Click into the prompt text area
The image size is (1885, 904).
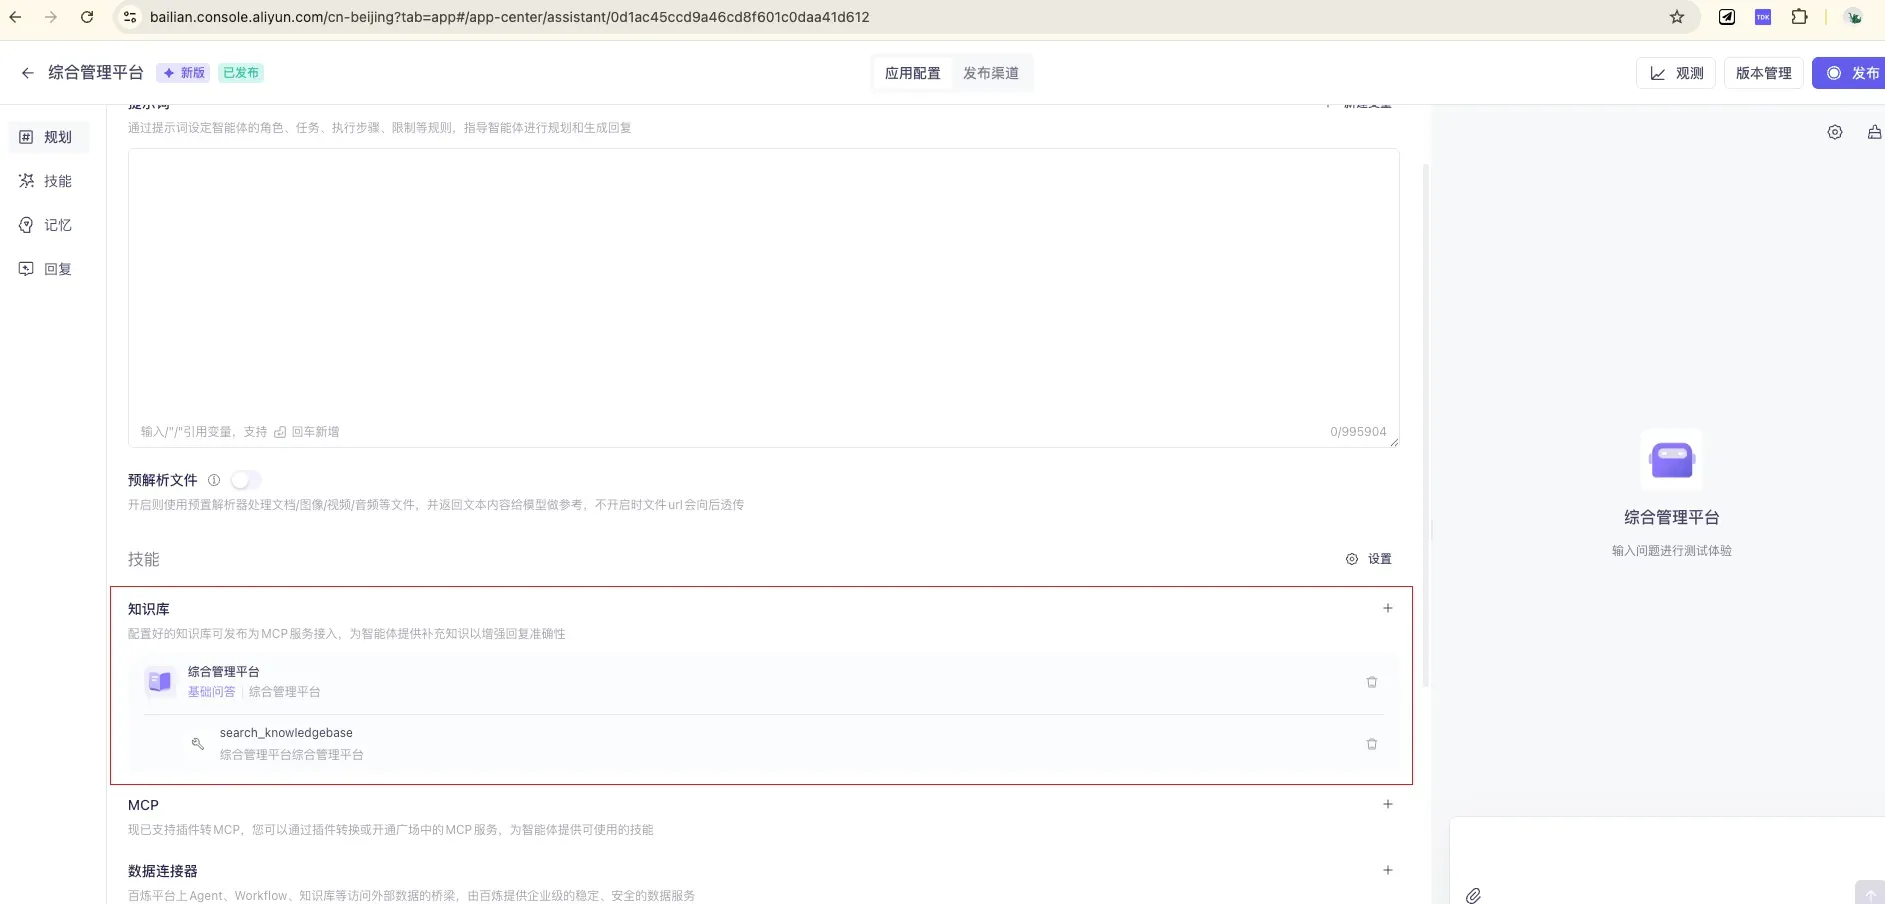point(763,297)
